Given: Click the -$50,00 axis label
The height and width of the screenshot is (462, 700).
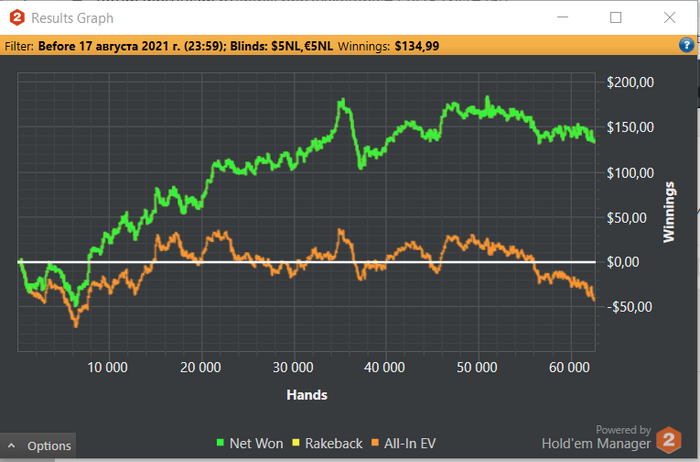Looking at the screenshot, I should point(629,307).
